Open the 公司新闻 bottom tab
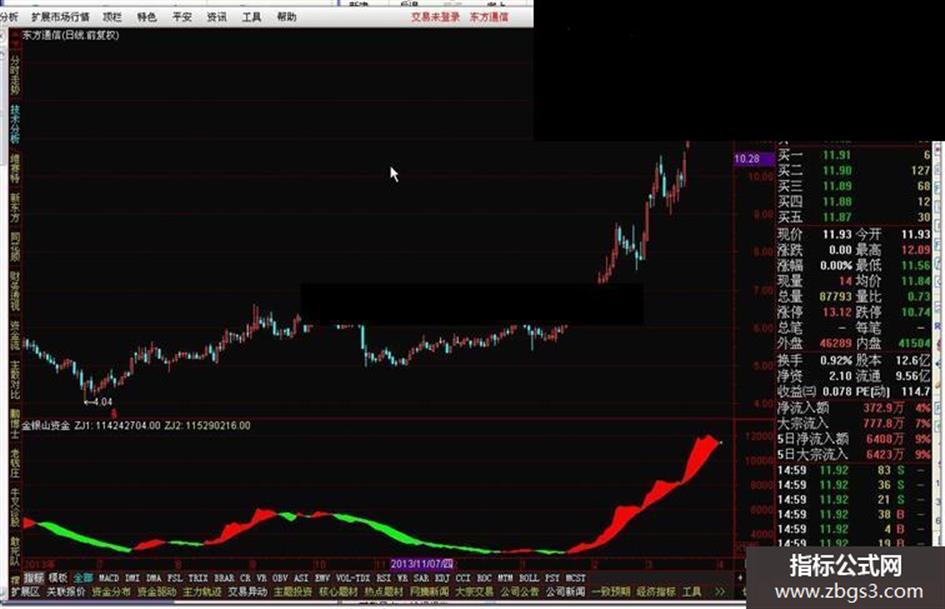The image size is (945, 609). (x=565, y=592)
